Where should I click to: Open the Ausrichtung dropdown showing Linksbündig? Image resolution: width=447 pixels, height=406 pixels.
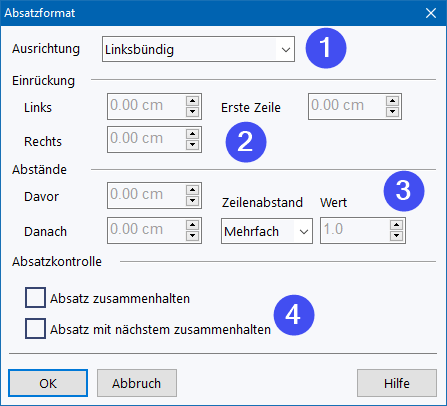(198, 49)
